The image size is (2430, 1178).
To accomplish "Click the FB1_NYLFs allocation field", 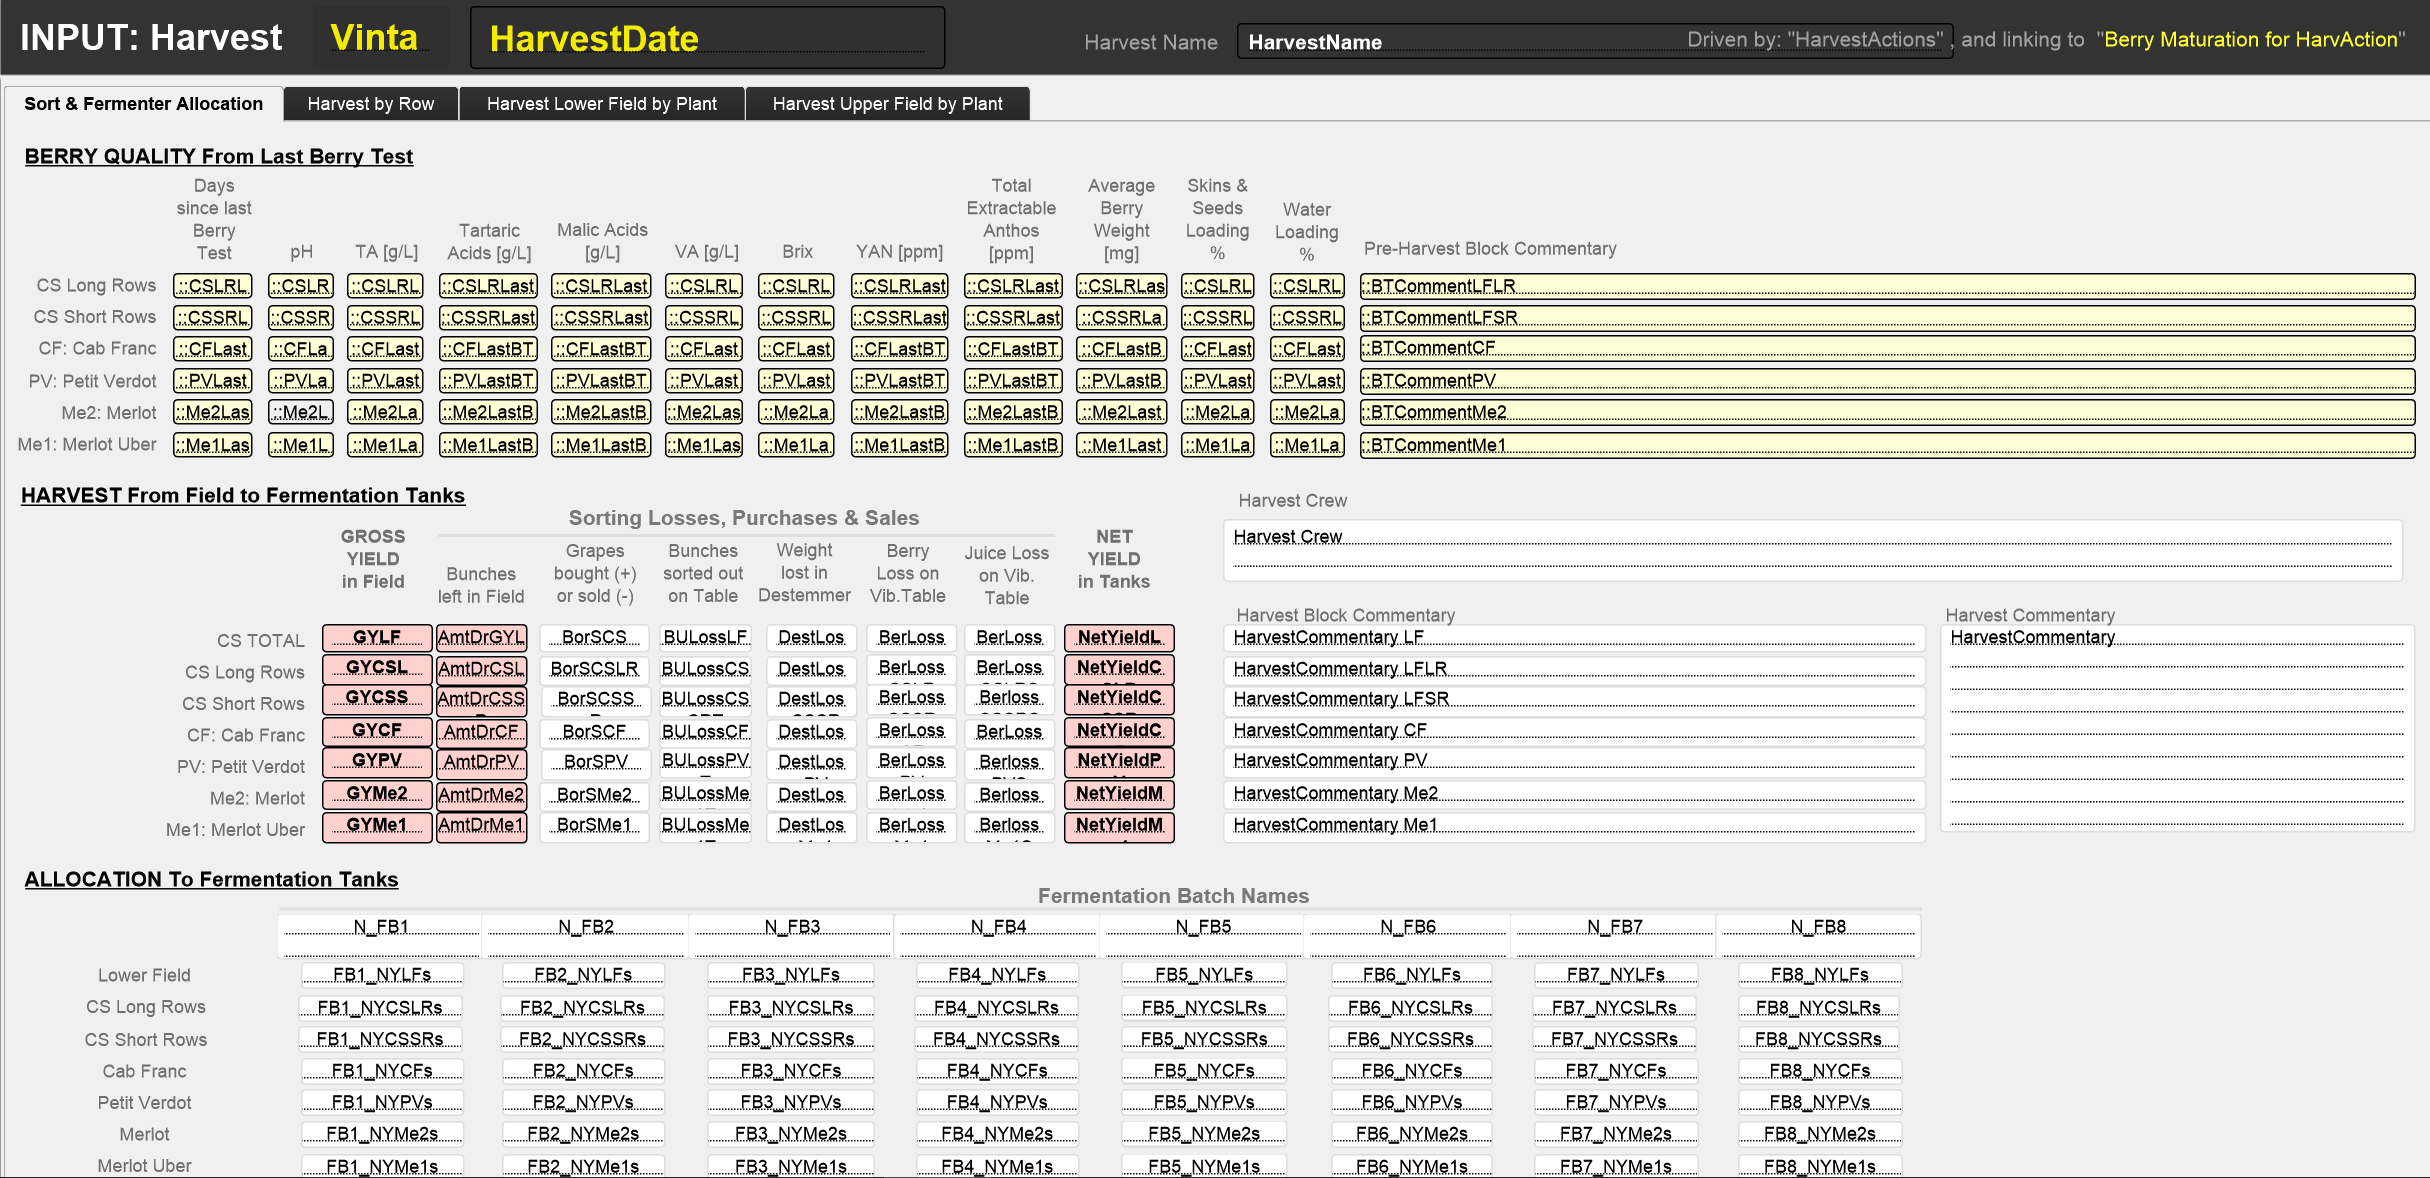I will (382, 975).
